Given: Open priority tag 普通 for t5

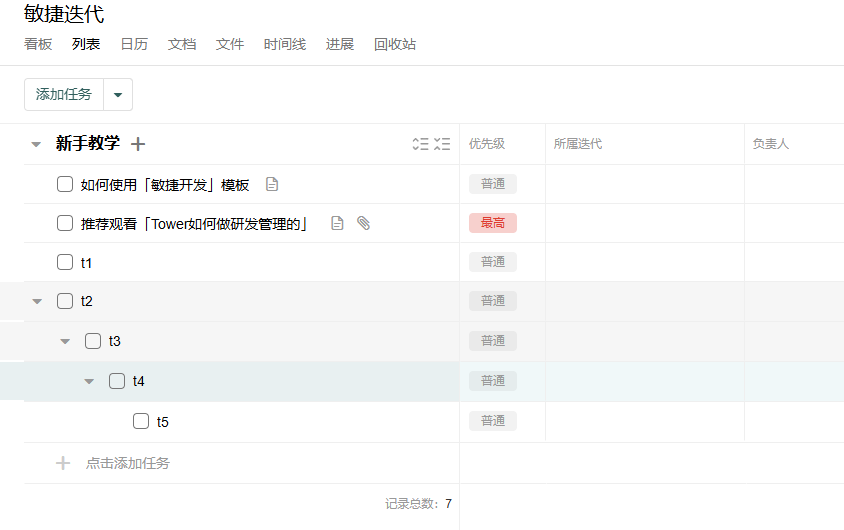Looking at the screenshot, I should coord(493,421).
